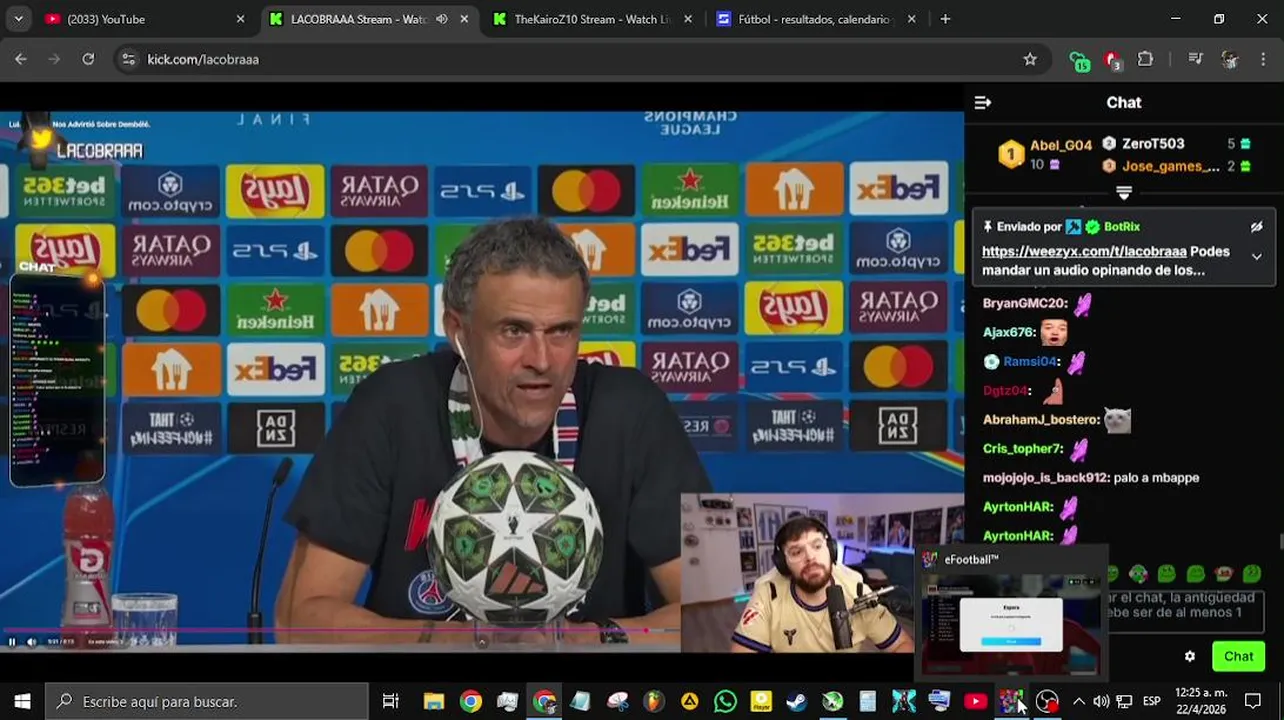The width and height of the screenshot is (1284, 720).
Task: Open the YouTube app taskbar icon
Action: tap(975, 702)
